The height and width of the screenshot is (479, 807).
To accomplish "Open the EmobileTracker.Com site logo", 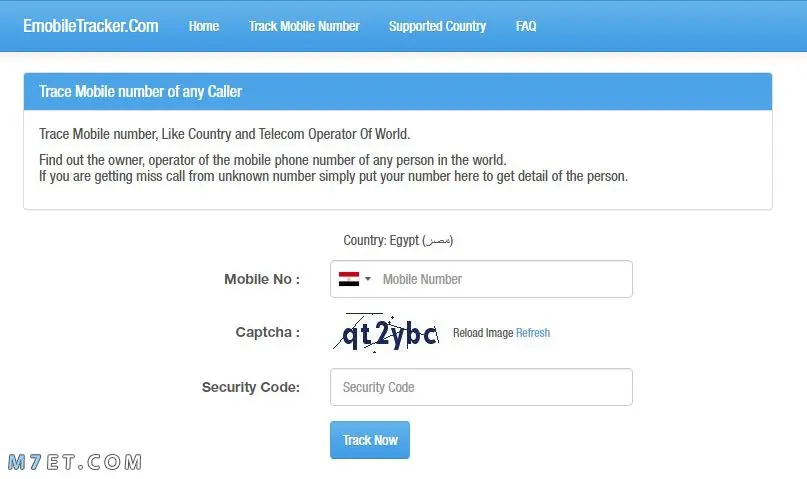I will point(91,26).
